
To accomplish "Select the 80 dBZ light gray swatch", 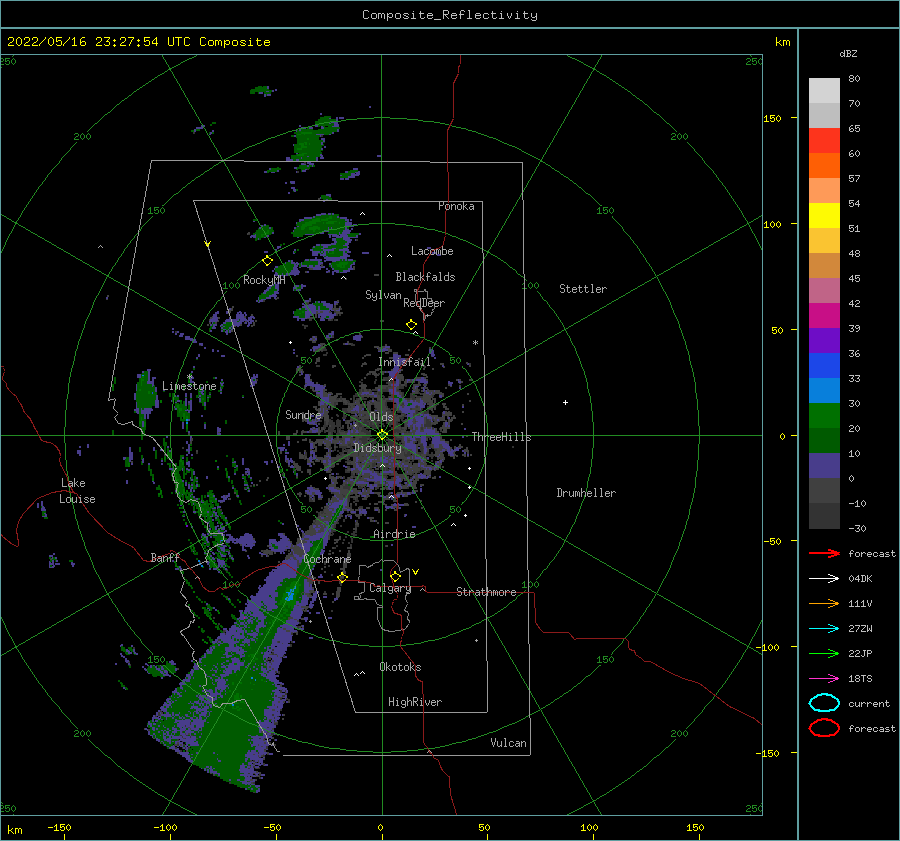I will tap(824, 91).
